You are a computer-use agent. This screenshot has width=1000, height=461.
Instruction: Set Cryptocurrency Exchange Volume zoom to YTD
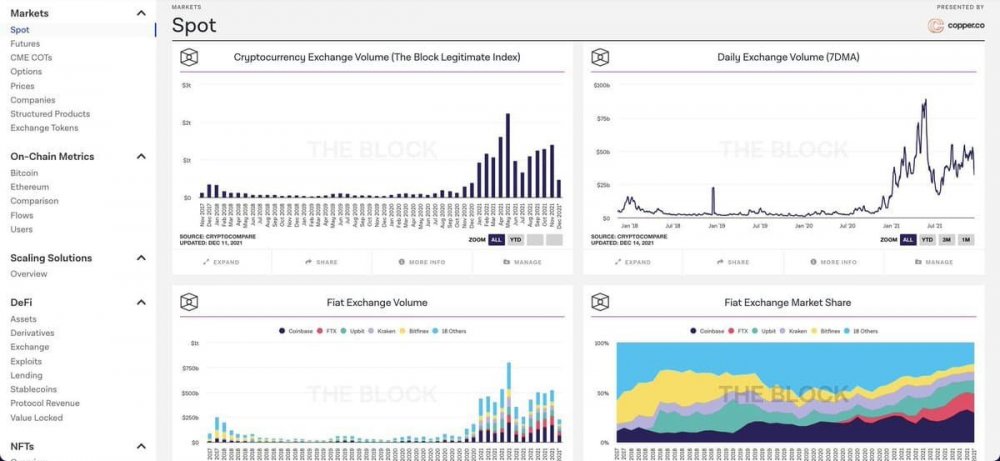(x=515, y=240)
